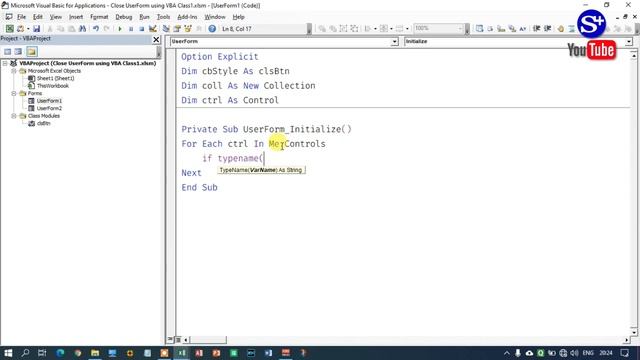Open the Insert menu
This screenshot has height=360, width=640.
coord(76,17)
